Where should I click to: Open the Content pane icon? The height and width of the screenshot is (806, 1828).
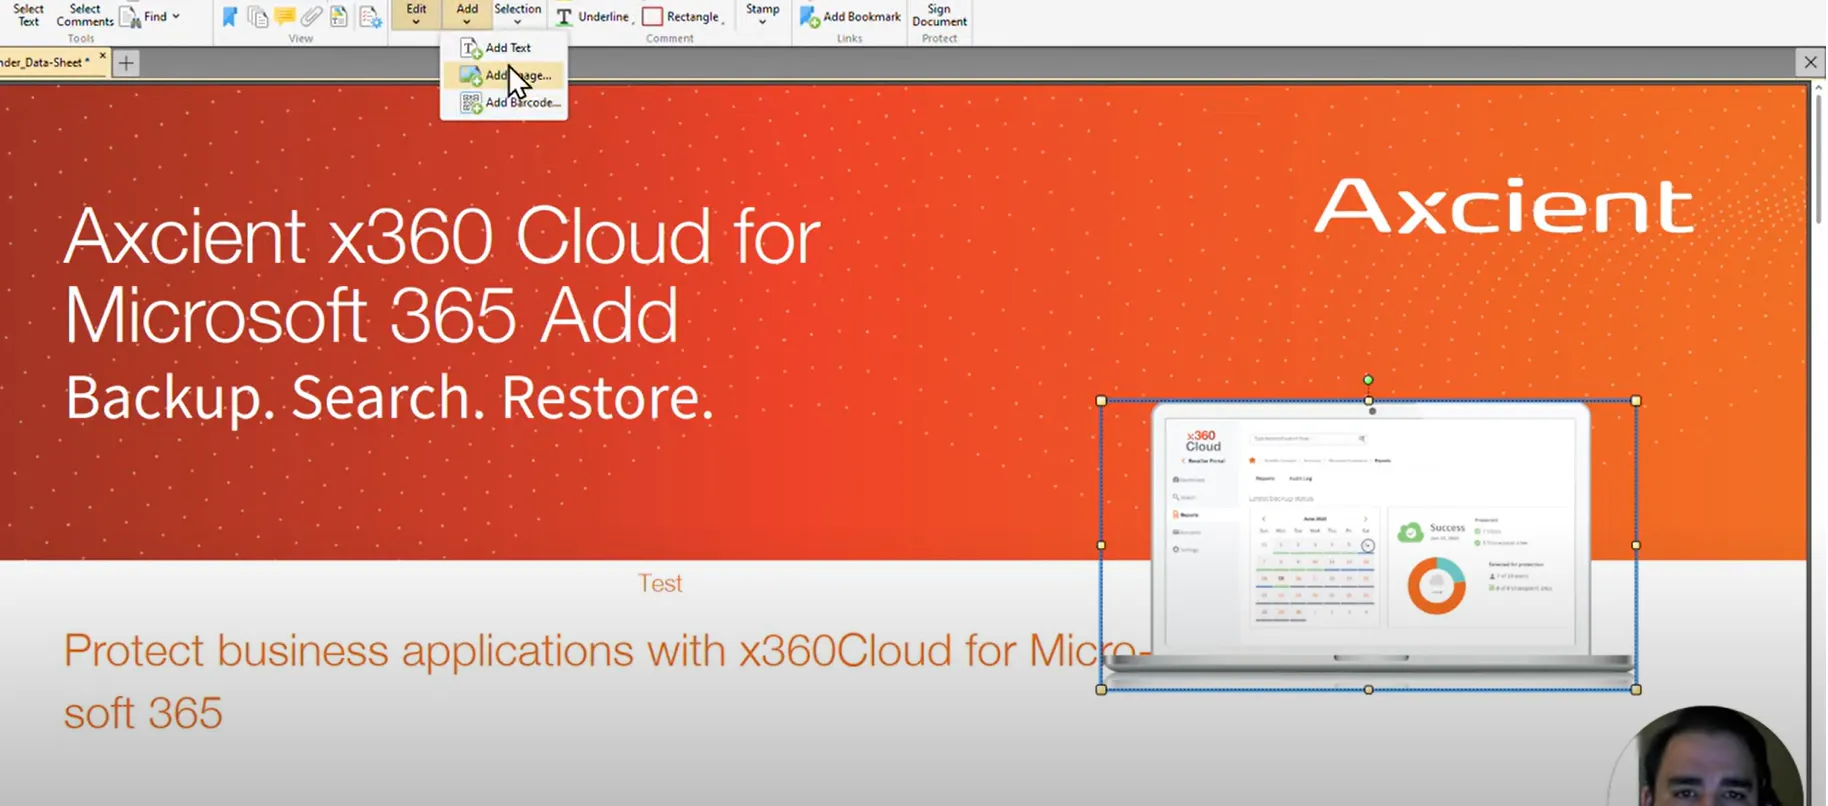[339, 17]
